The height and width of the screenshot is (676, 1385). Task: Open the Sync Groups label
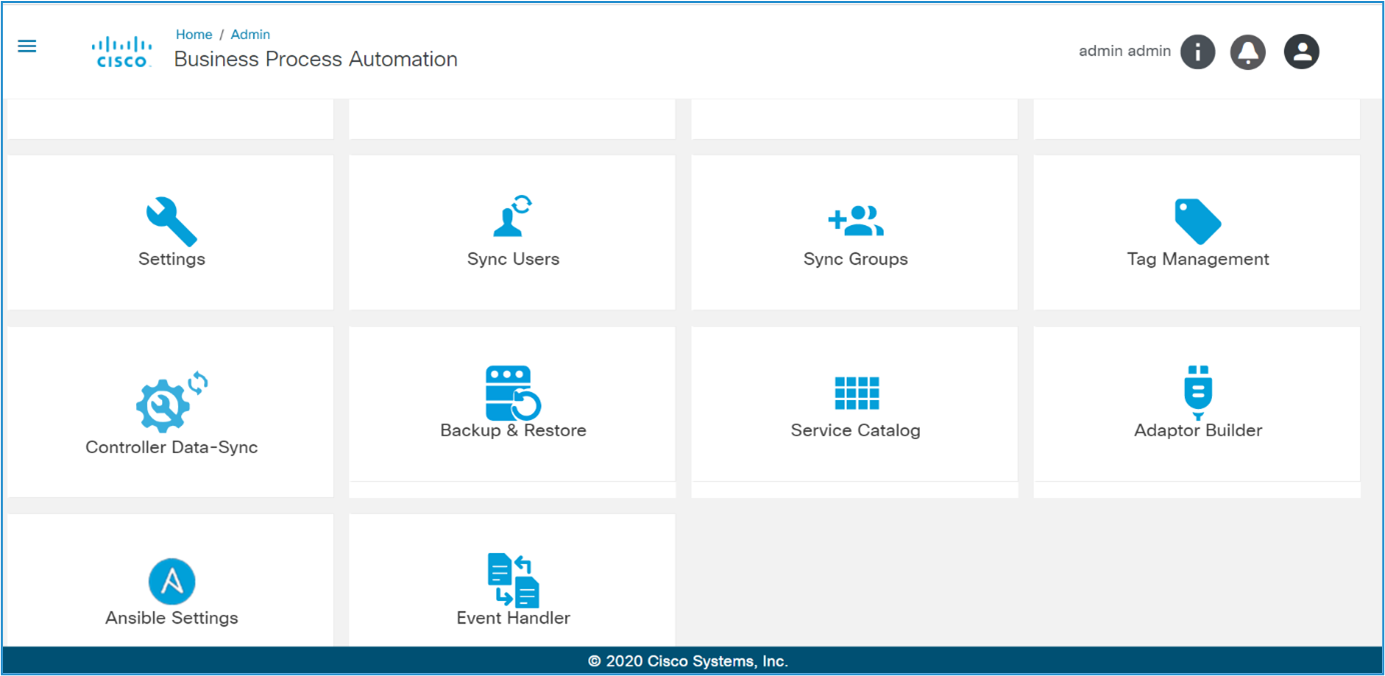(856, 259)
